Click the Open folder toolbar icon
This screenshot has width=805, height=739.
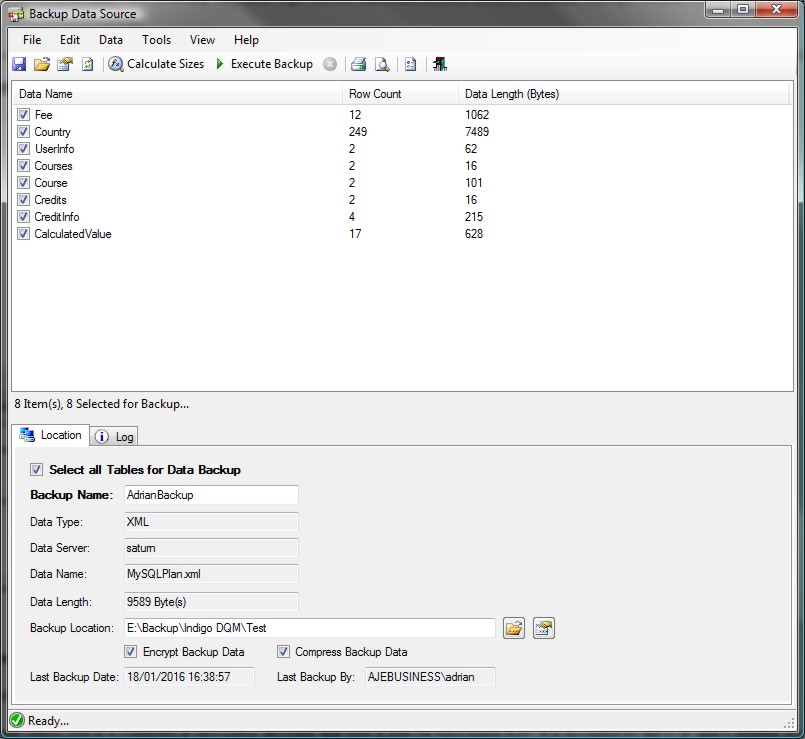[41, 64]
